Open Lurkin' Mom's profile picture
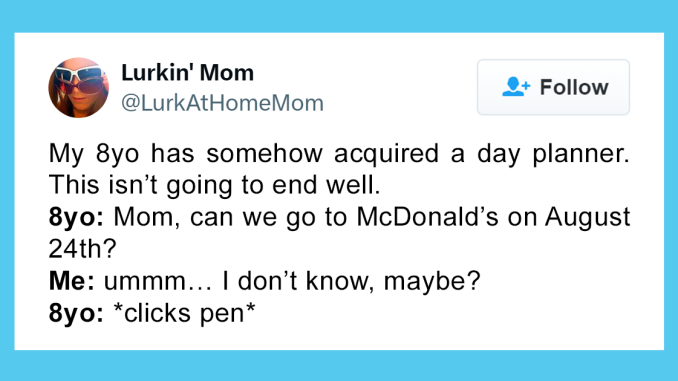The height and width of the screenshot is (381, 678). [x=78, y=87]
